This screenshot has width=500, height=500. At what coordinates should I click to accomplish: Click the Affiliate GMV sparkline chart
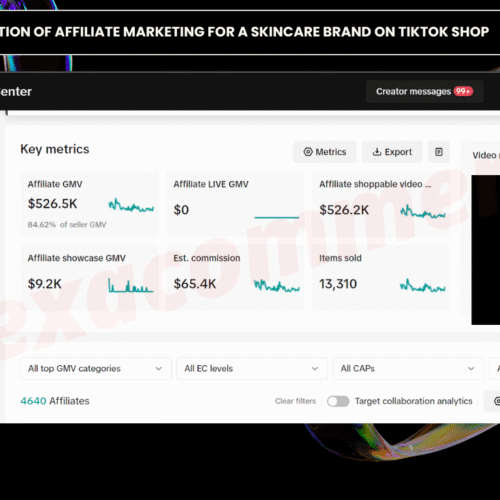tap(131, 205)
